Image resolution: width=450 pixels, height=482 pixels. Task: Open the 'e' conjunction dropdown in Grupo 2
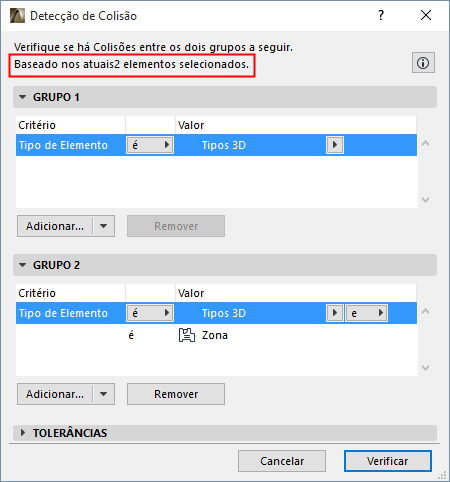[366, 313]
